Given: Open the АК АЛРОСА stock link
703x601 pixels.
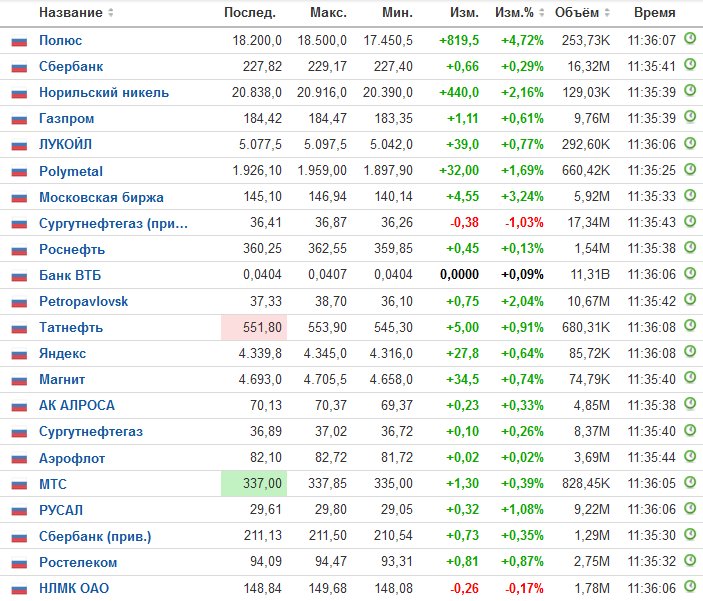Looking at the screenshot, I should (x=77, y=405).
